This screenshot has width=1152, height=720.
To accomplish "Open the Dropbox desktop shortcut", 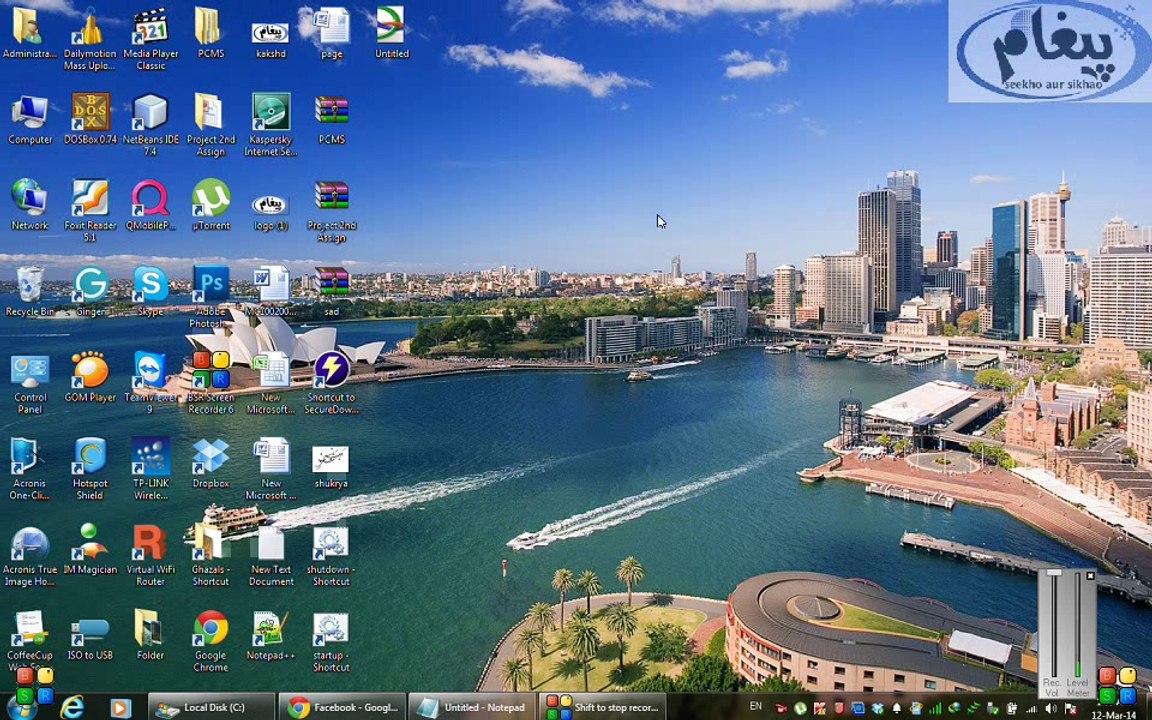I will [211, 463].
